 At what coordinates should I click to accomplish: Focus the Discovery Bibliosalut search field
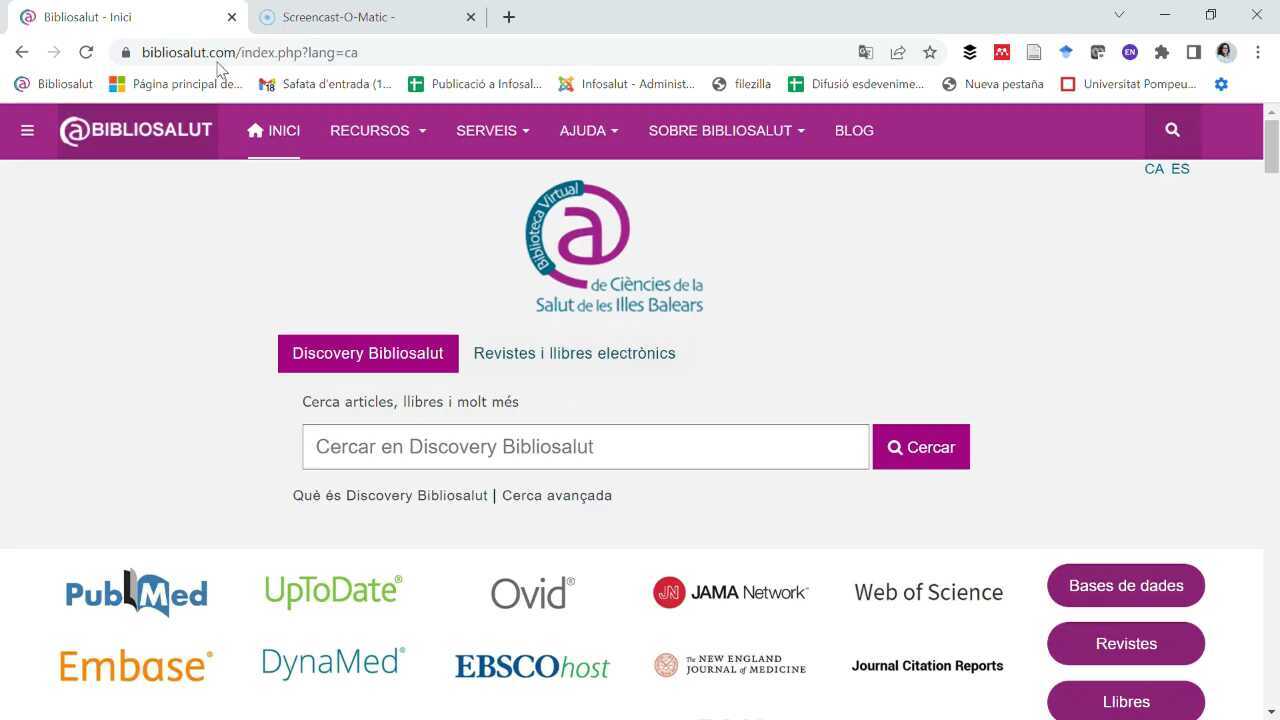point(586,447)
